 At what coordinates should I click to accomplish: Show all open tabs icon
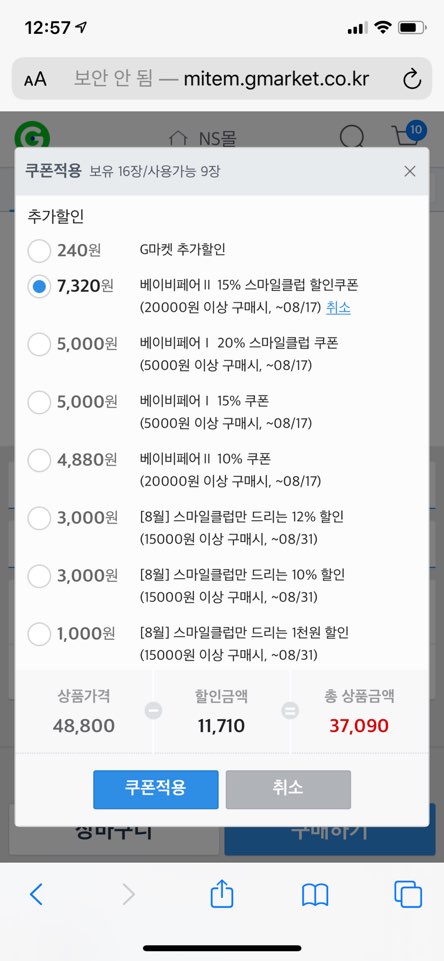(408, 894)
